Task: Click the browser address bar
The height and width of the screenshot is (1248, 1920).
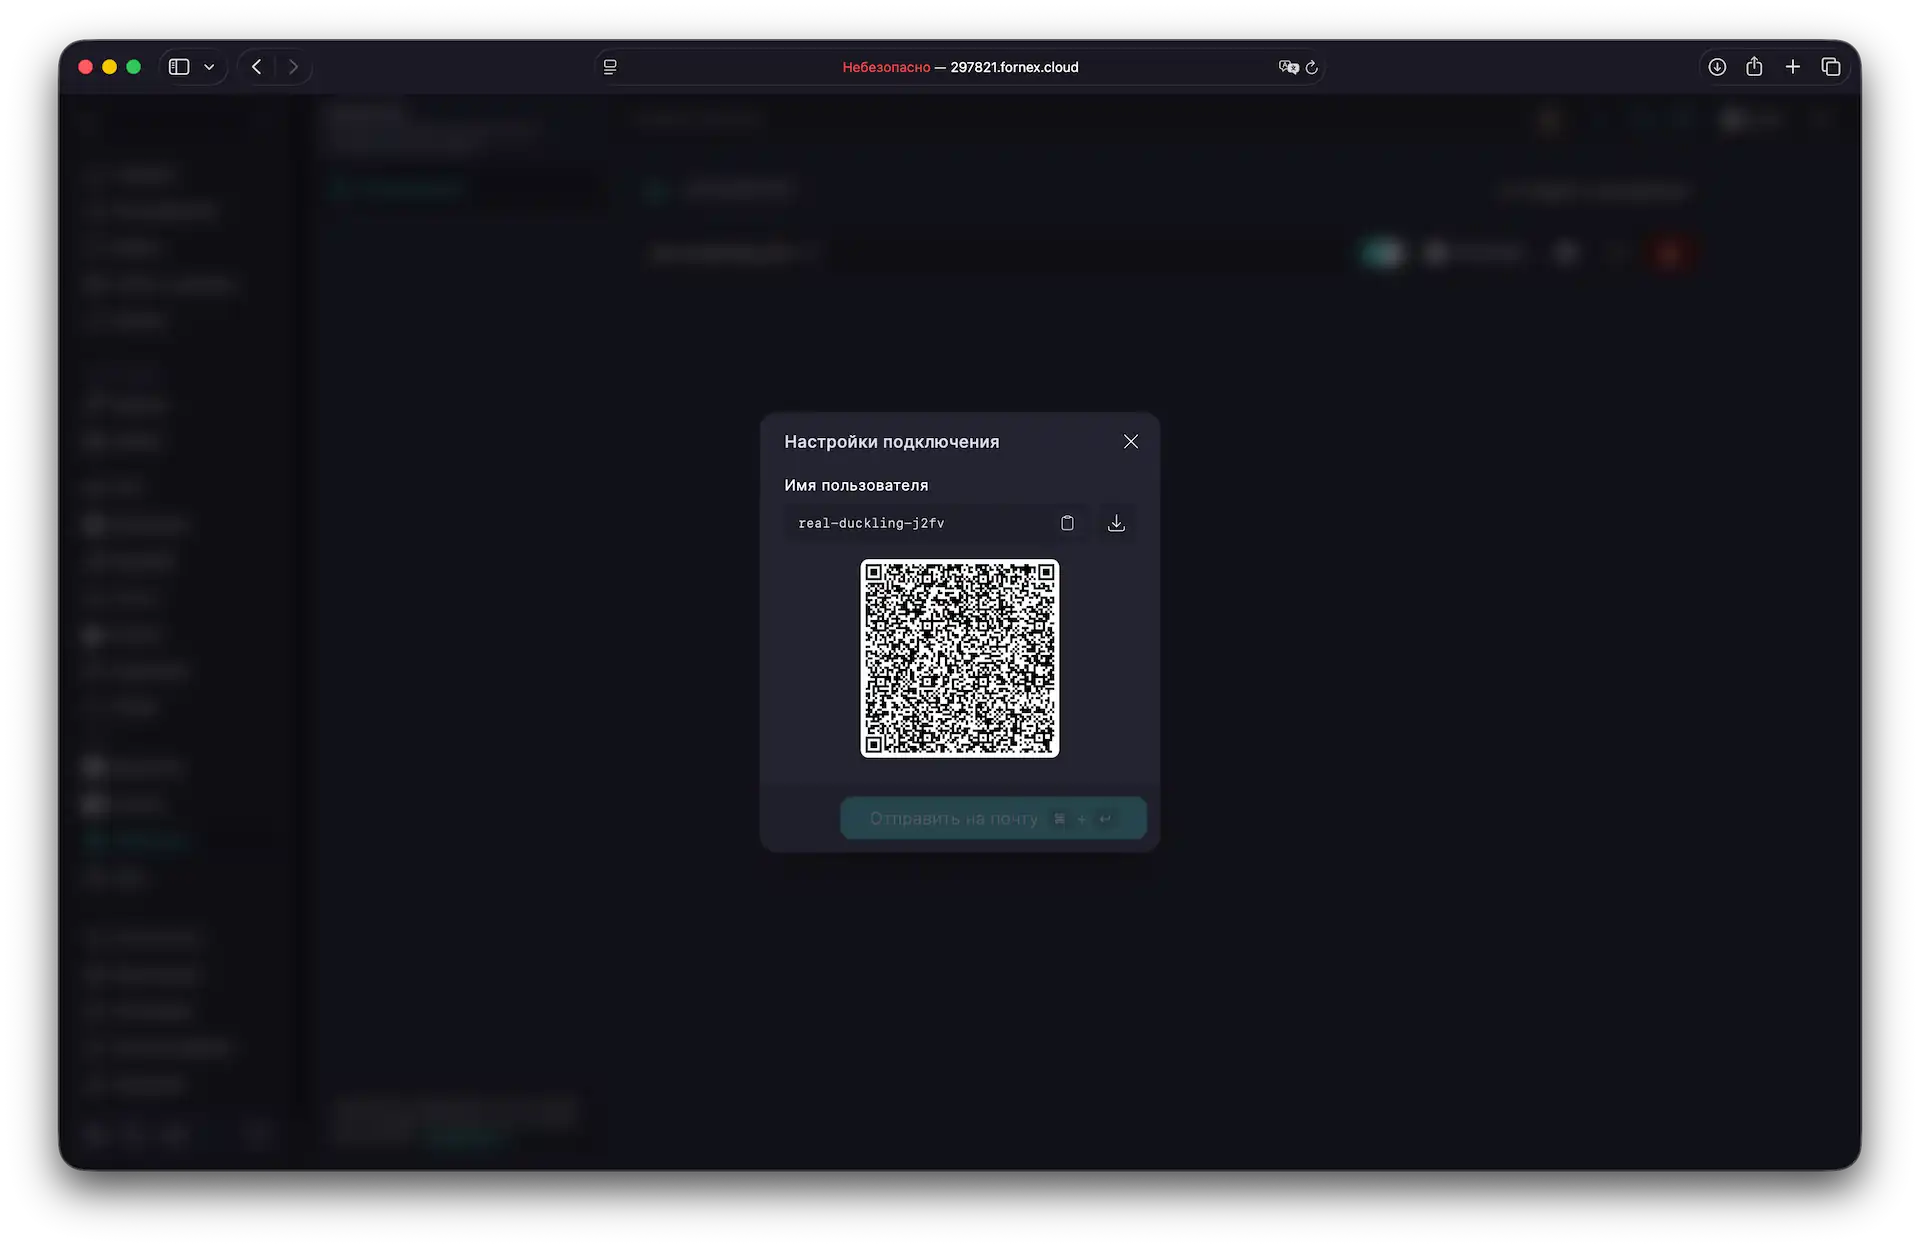Action: [959, 67]
